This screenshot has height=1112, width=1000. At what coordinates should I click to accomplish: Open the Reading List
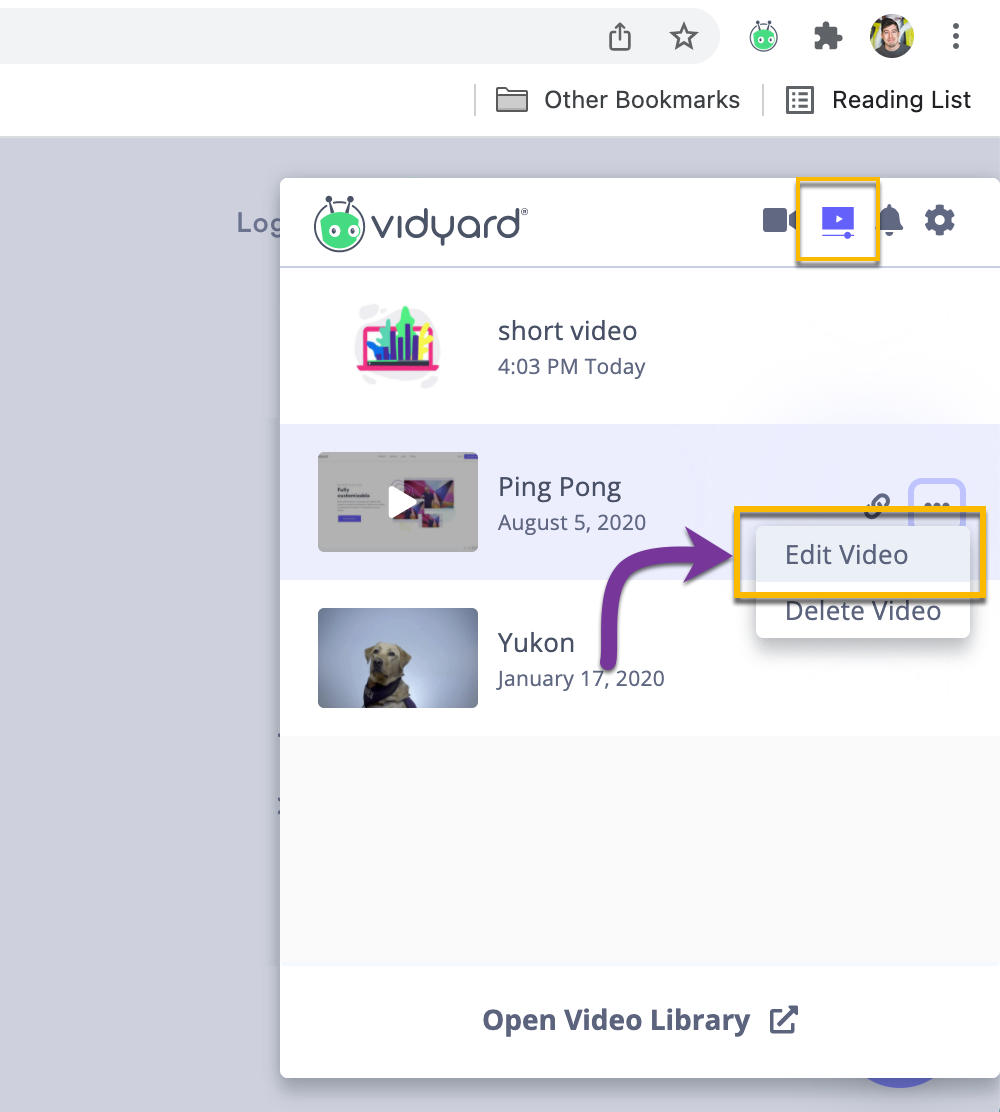coord(878,100)
